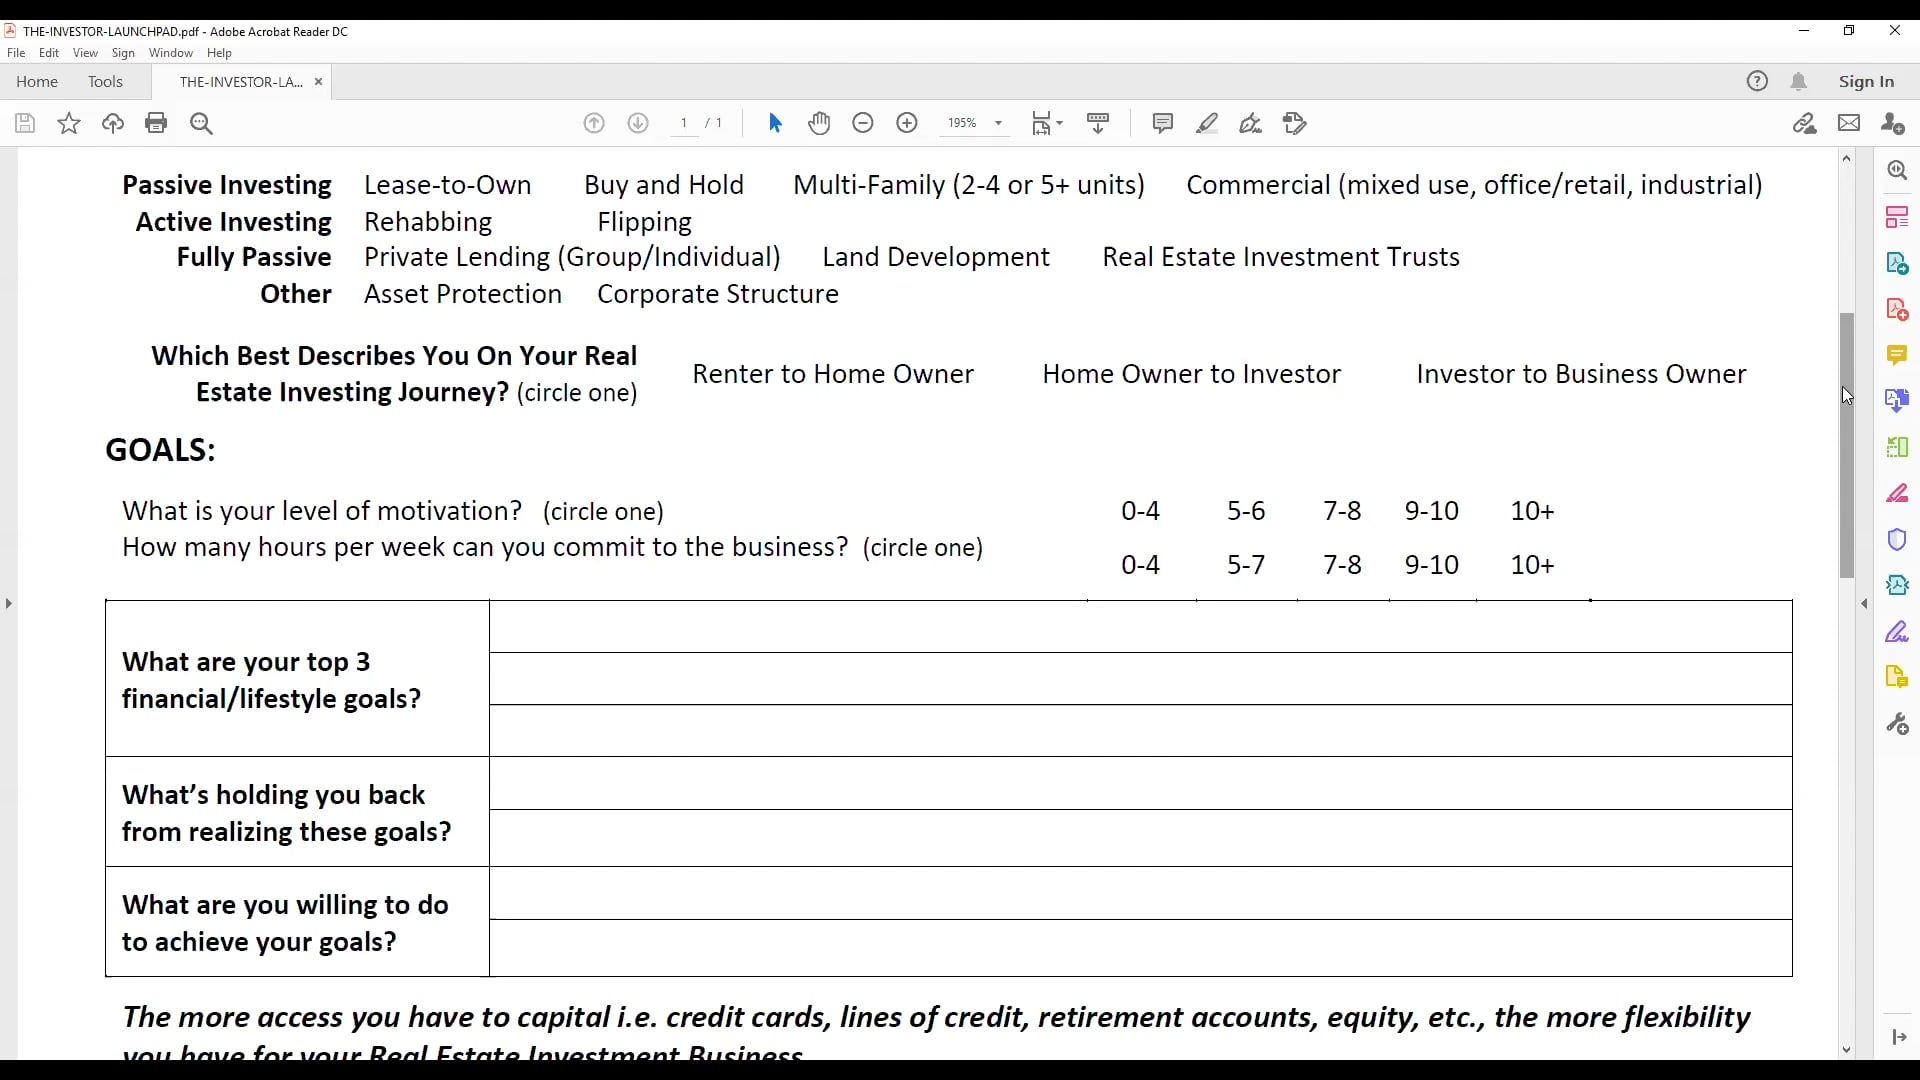
Task: Open Find text magnifier tool
Action: coord(202,123)
